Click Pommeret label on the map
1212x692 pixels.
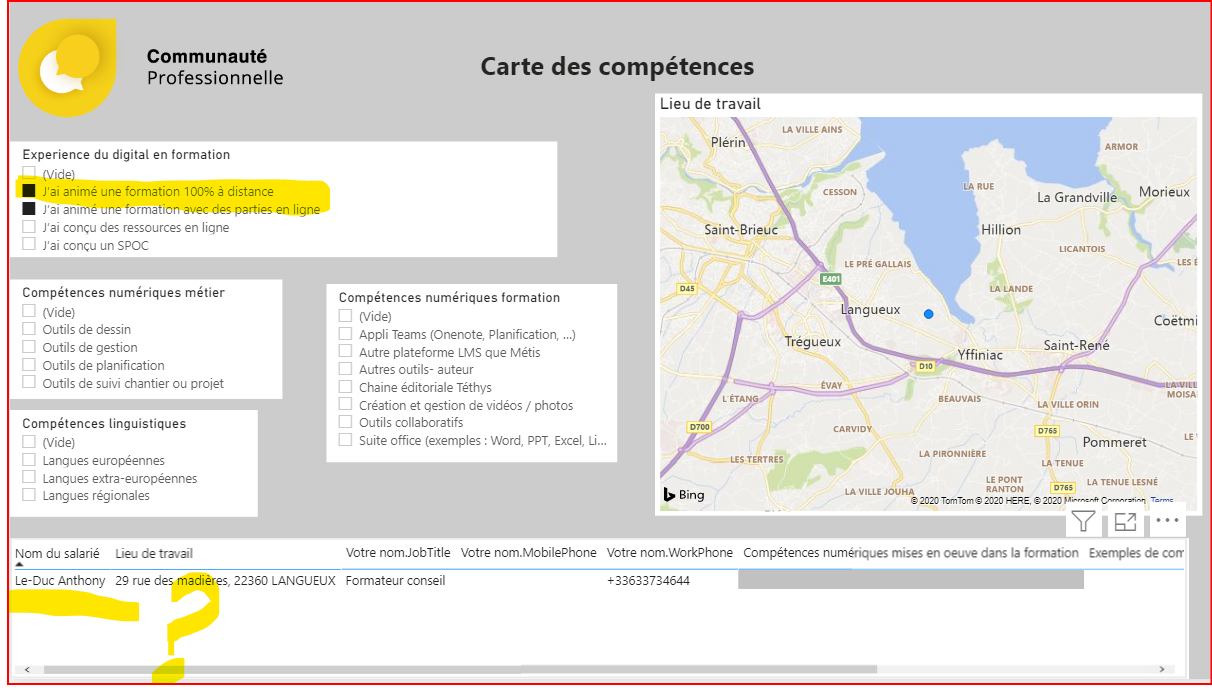pos(1115,442)
